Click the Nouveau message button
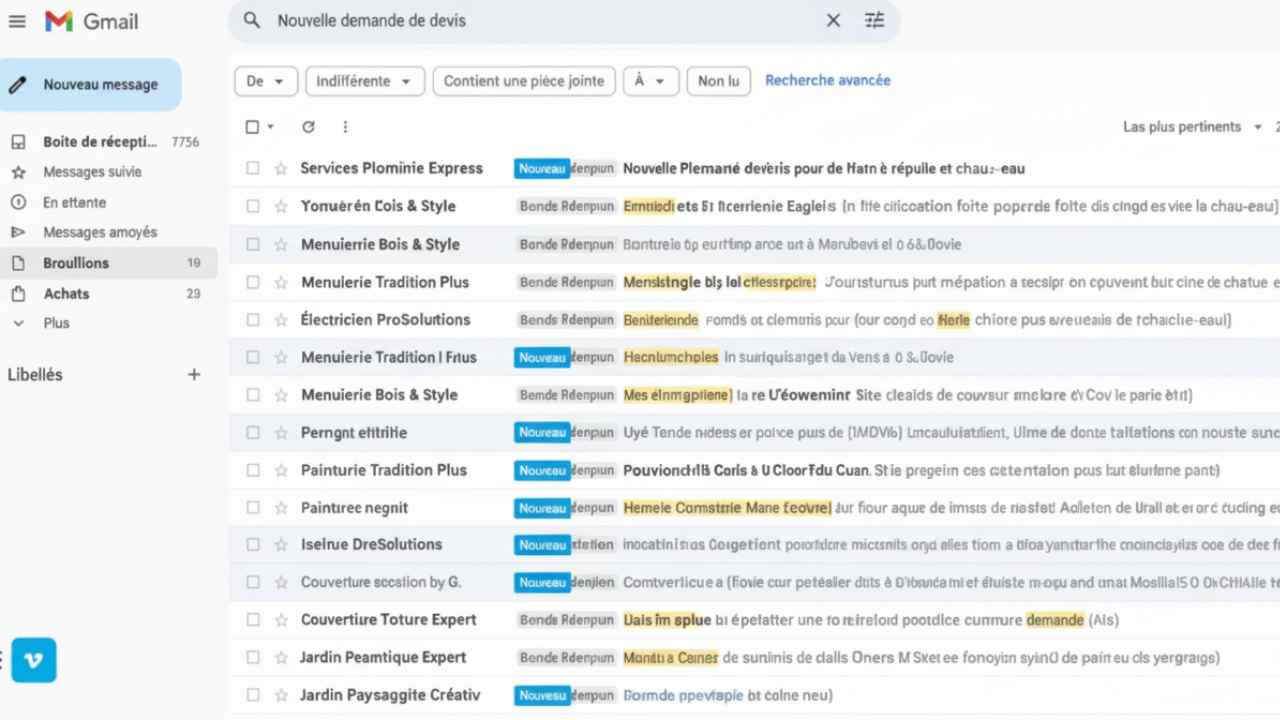 click(x=91, y=85)
